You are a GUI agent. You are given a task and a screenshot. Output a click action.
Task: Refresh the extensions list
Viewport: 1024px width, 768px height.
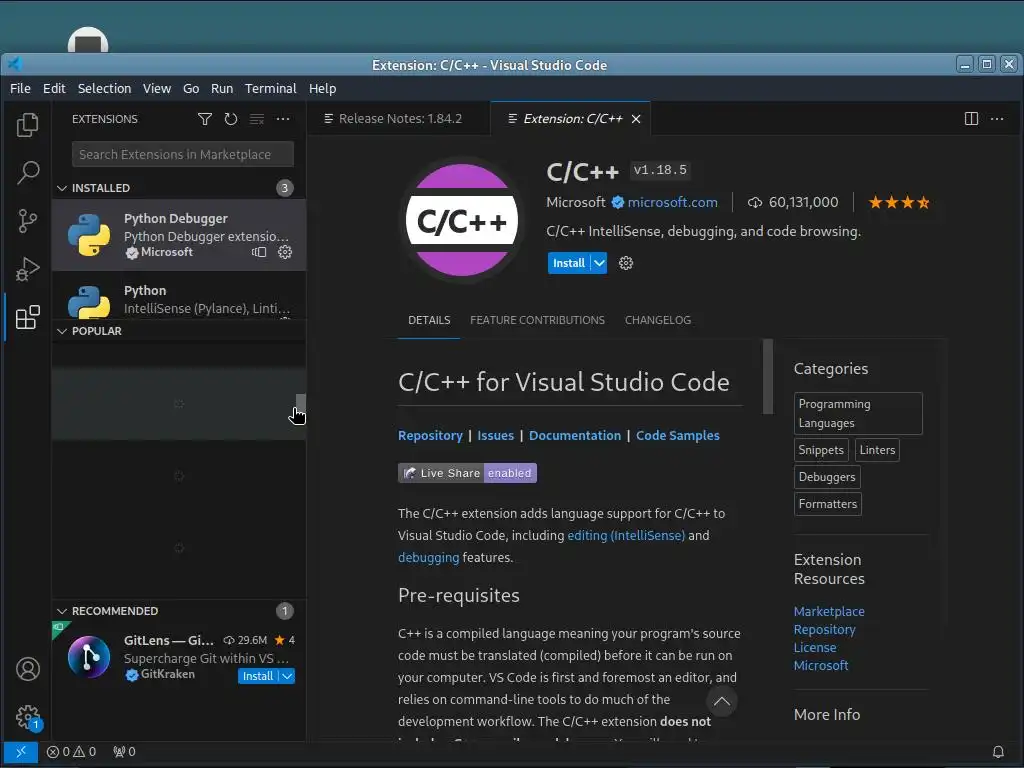click(231, 119)
